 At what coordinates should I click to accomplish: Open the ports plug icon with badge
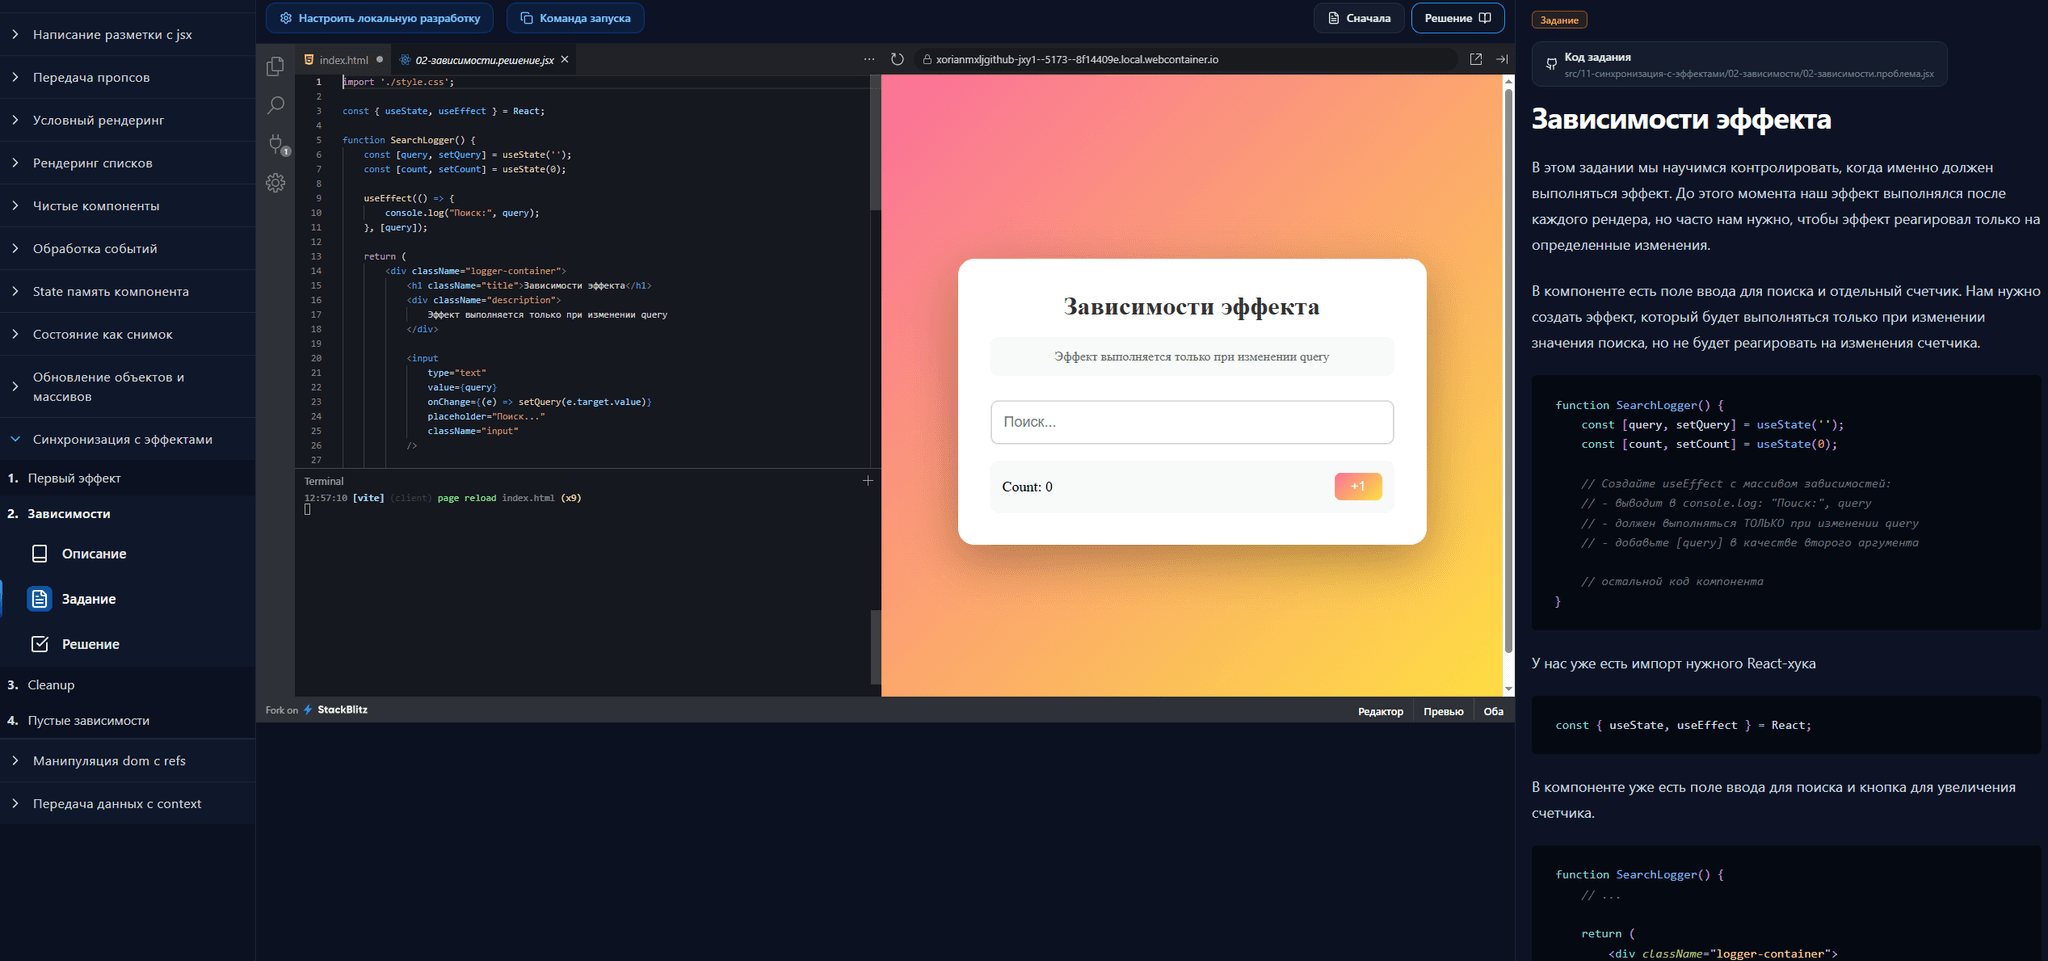click(x=276, y=144)
